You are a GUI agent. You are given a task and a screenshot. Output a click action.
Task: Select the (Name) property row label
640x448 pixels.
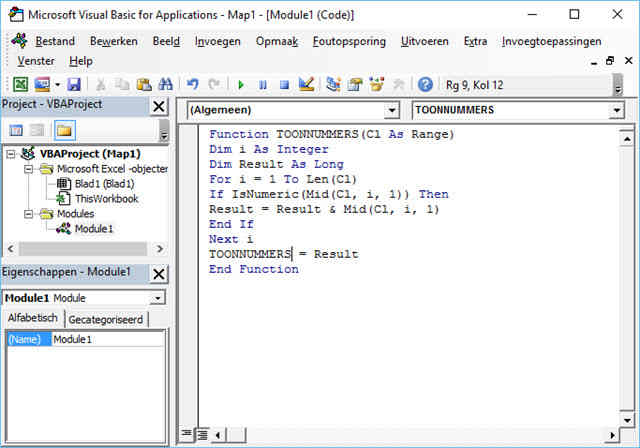coord(29,339)
